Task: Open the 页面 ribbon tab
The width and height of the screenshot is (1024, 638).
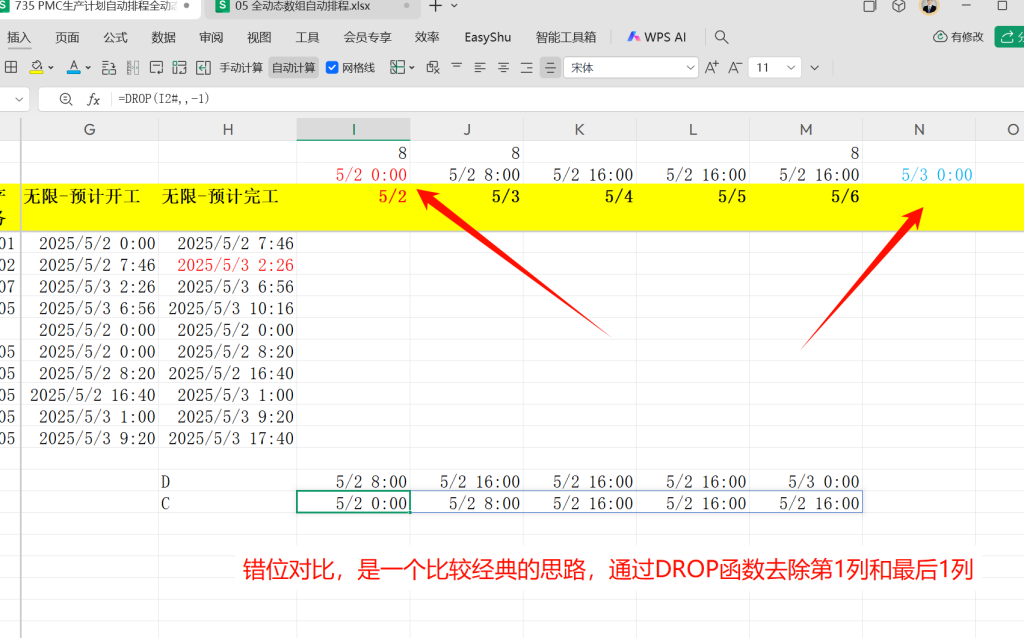Action: (x=67, y=37)
